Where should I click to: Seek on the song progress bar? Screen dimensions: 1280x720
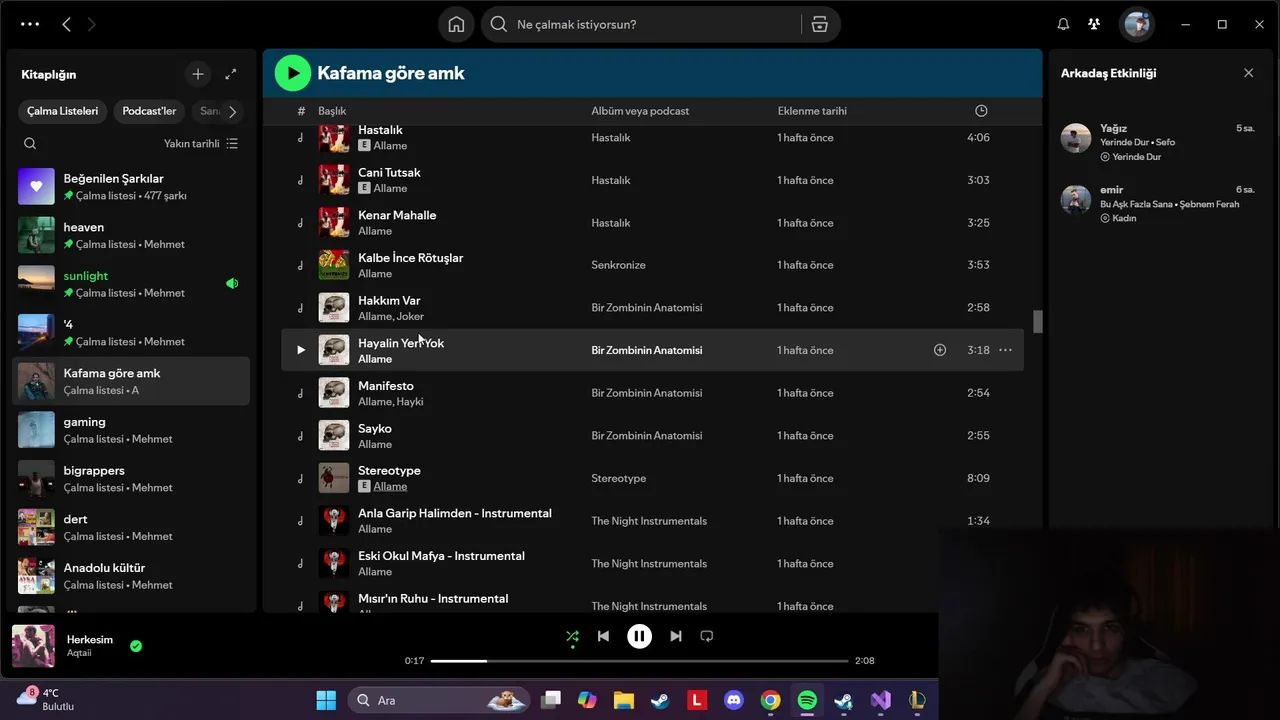[639, 661]
